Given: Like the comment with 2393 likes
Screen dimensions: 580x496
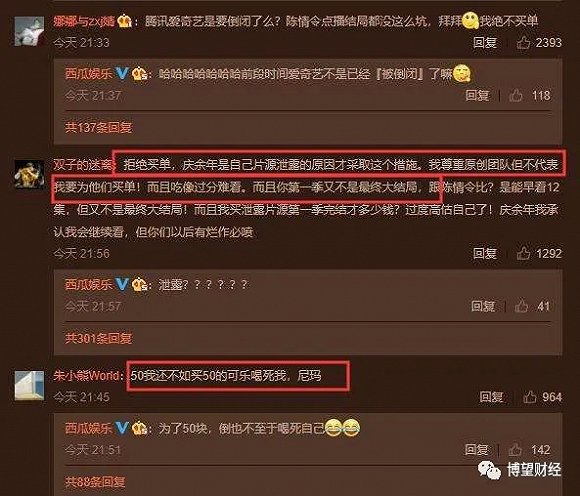Looking at the screenshot, I should 523,42.
